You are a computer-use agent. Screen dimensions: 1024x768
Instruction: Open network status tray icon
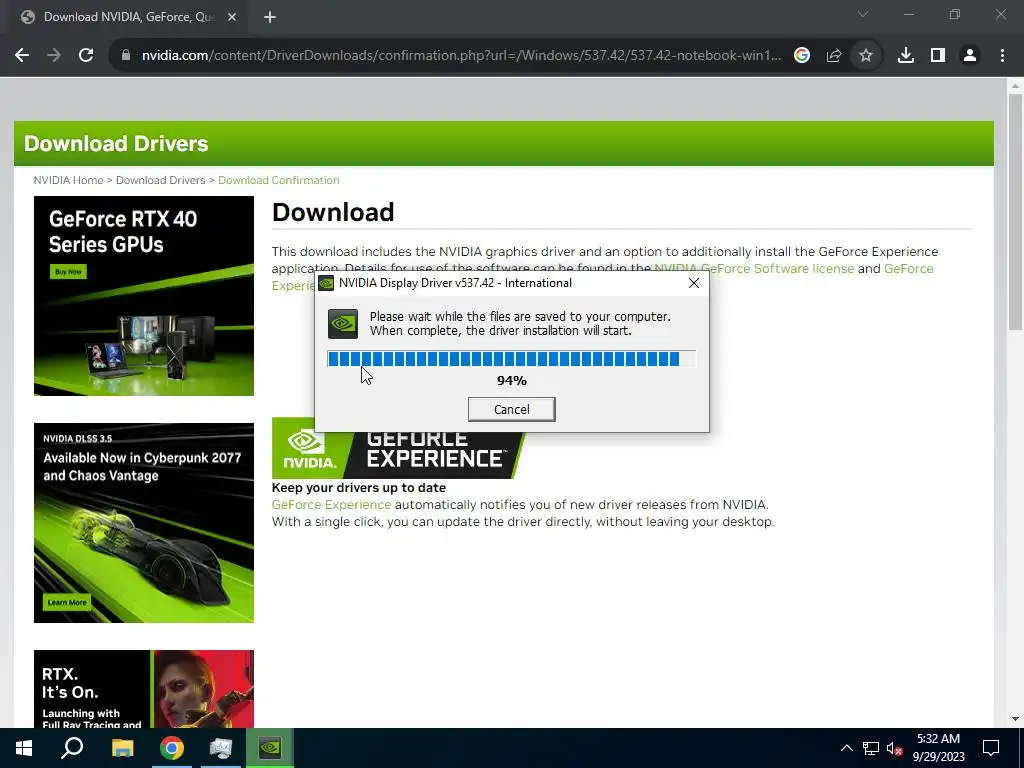[x=871, y=748]
